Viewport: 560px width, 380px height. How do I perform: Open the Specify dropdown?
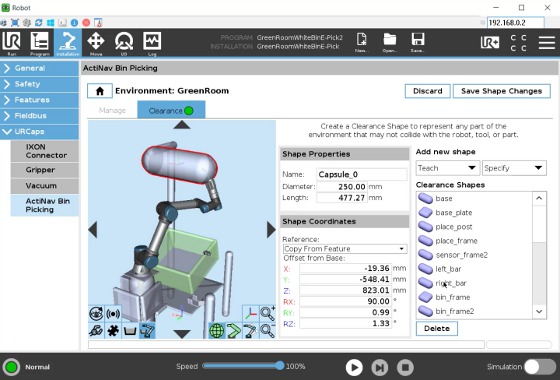click(x=514, y=168)
